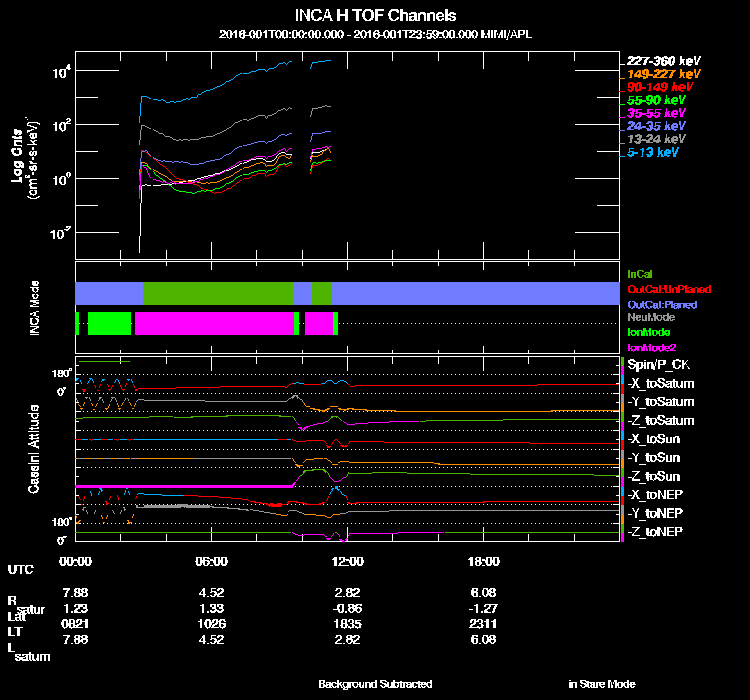This screenshot has height=700, width=750.
Task: Click the local time value '1835'
Action: click(x=348, y=624)
